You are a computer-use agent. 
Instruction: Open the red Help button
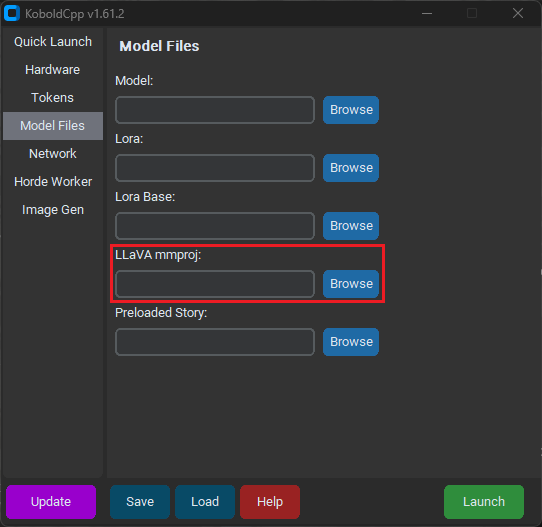[270, 502]
